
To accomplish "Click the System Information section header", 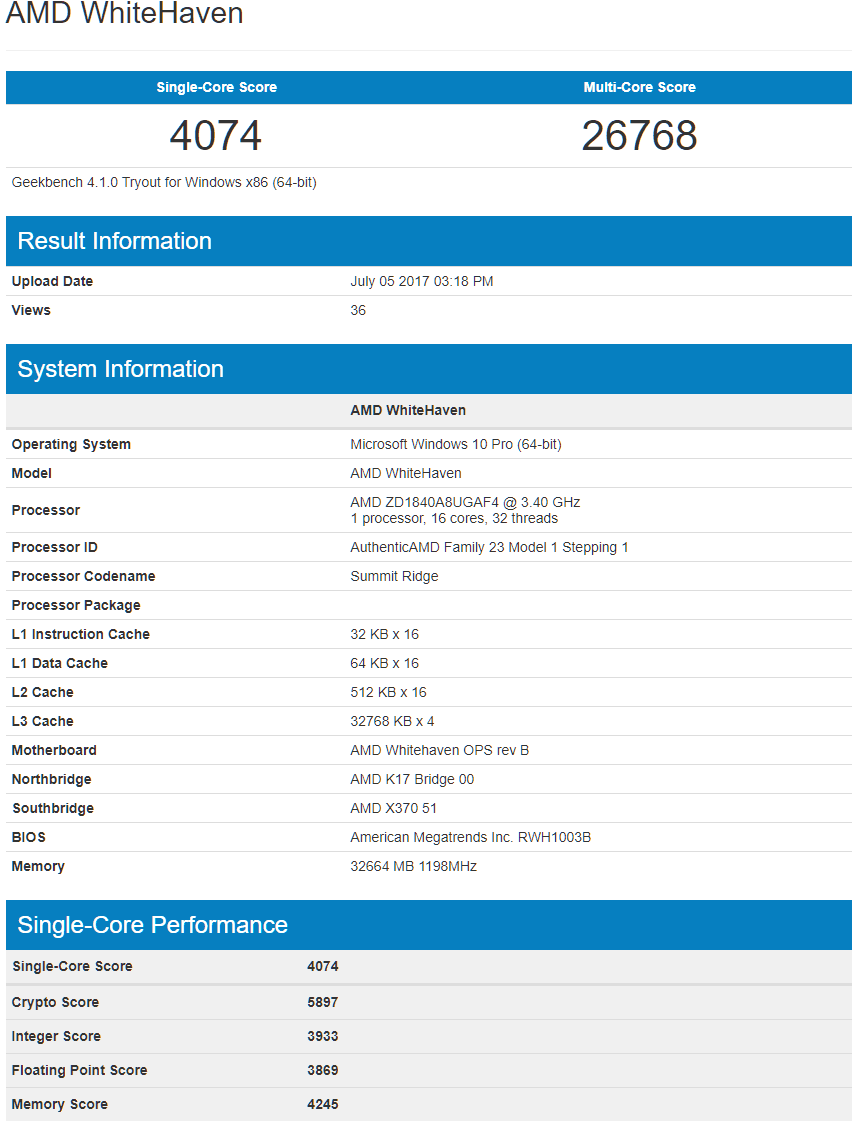I will tap(120, 369).
